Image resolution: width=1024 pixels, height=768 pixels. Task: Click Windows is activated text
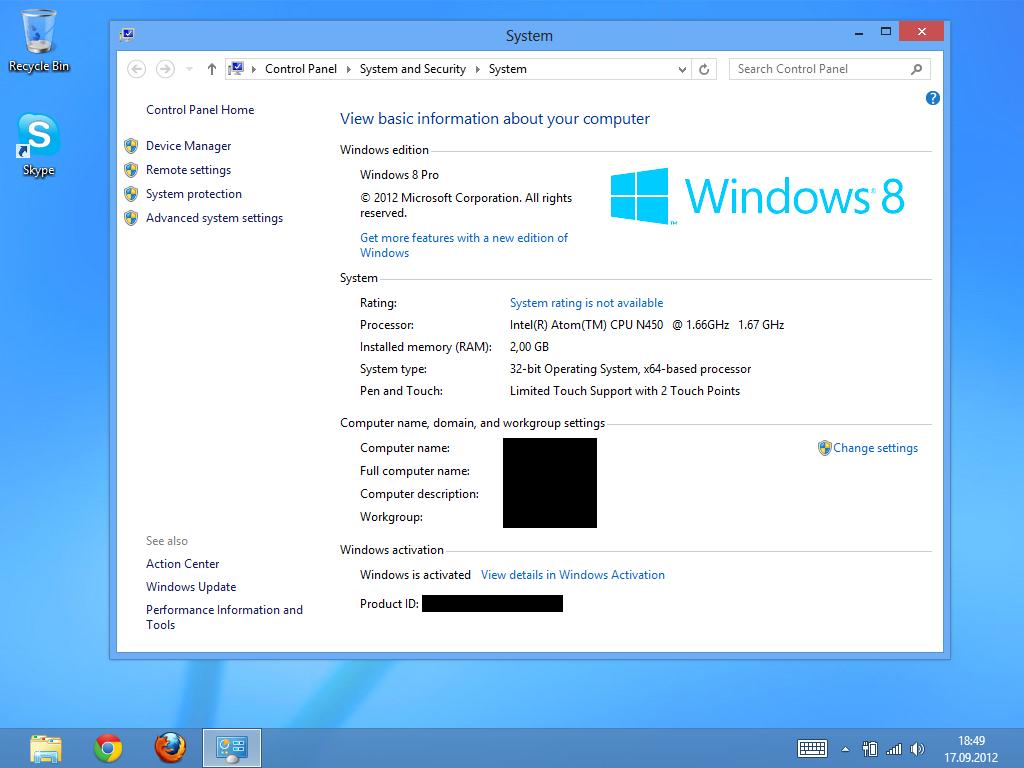415,575
